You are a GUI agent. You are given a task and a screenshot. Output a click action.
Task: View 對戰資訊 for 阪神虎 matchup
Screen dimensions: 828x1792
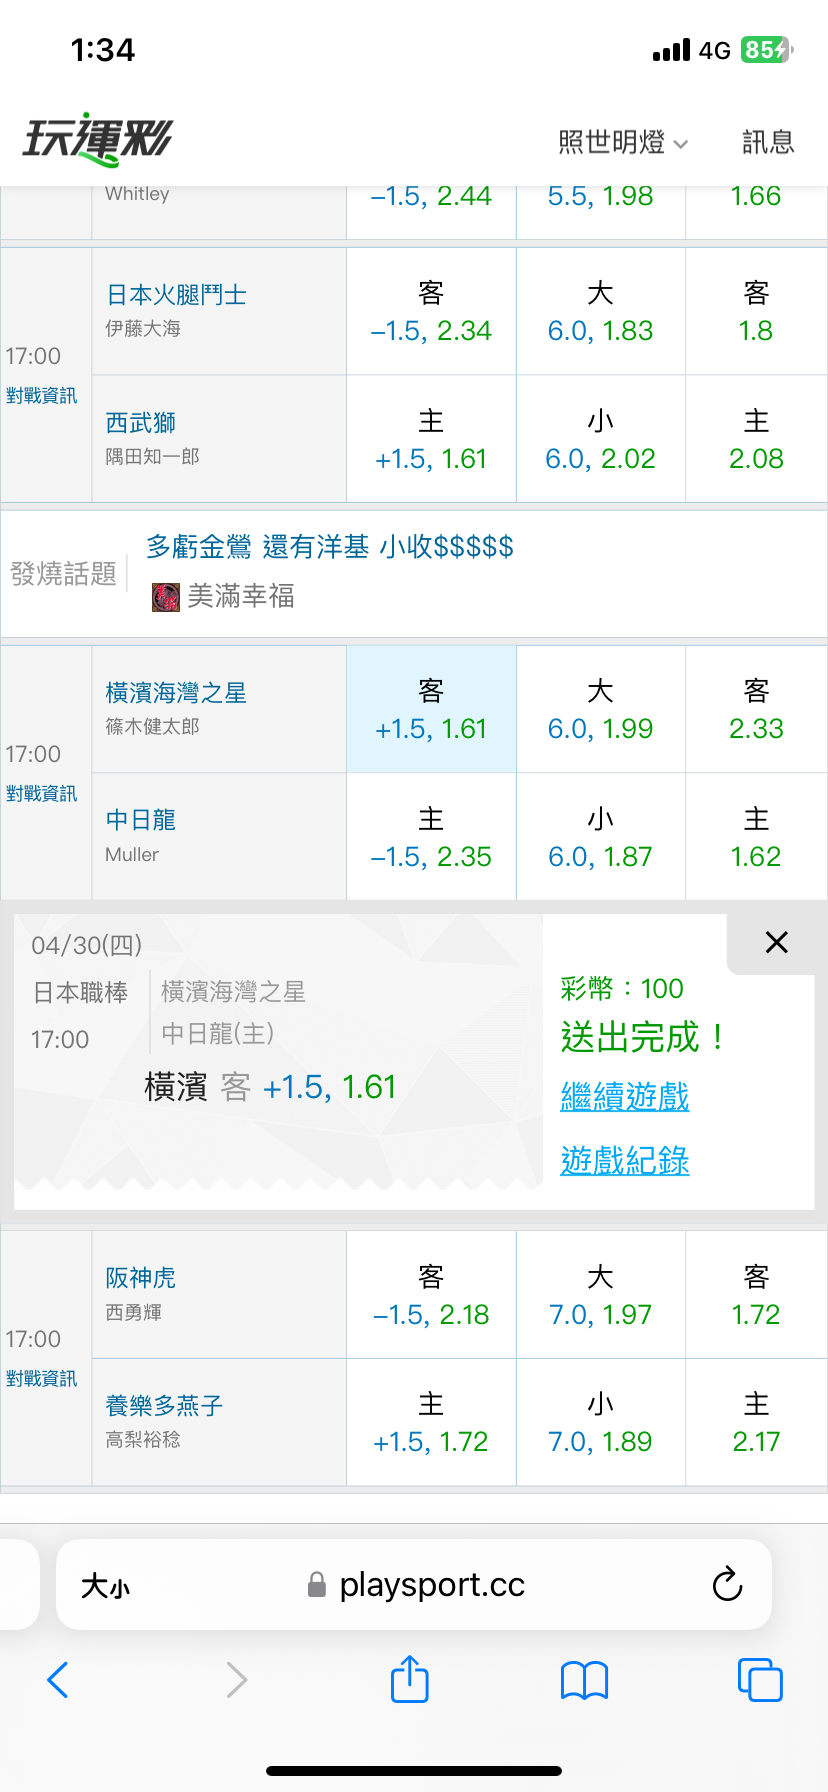click(41, 1379)
